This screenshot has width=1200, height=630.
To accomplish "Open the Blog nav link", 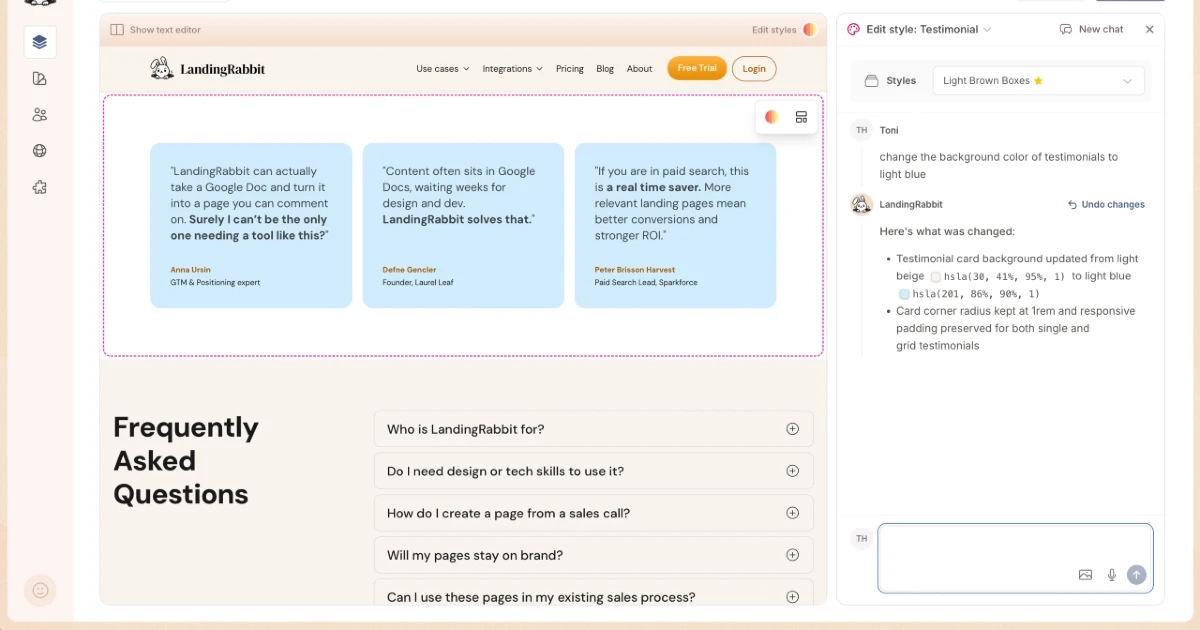I will [x=605, y=69].
